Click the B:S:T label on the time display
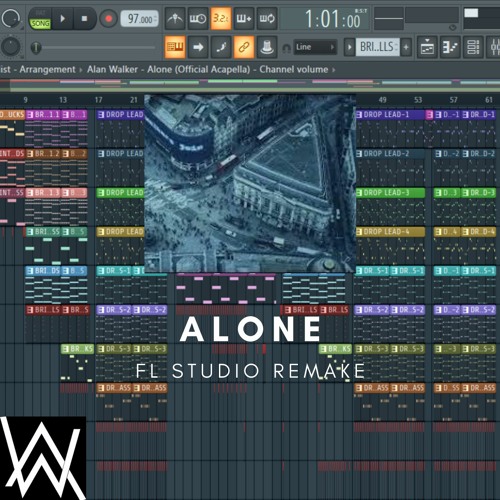This screenshot has height=500, width=500. 361,11
